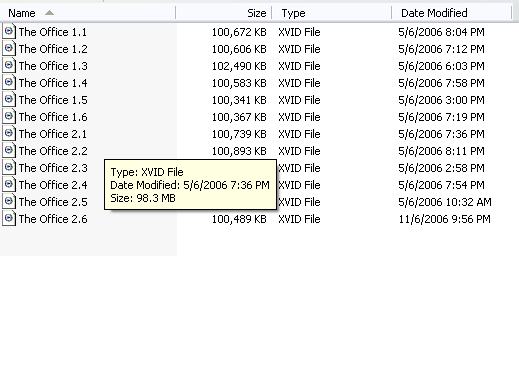Sort list by the Type column header
The width and height of the screenshot is (519, 384).
[x=332, y=13]
